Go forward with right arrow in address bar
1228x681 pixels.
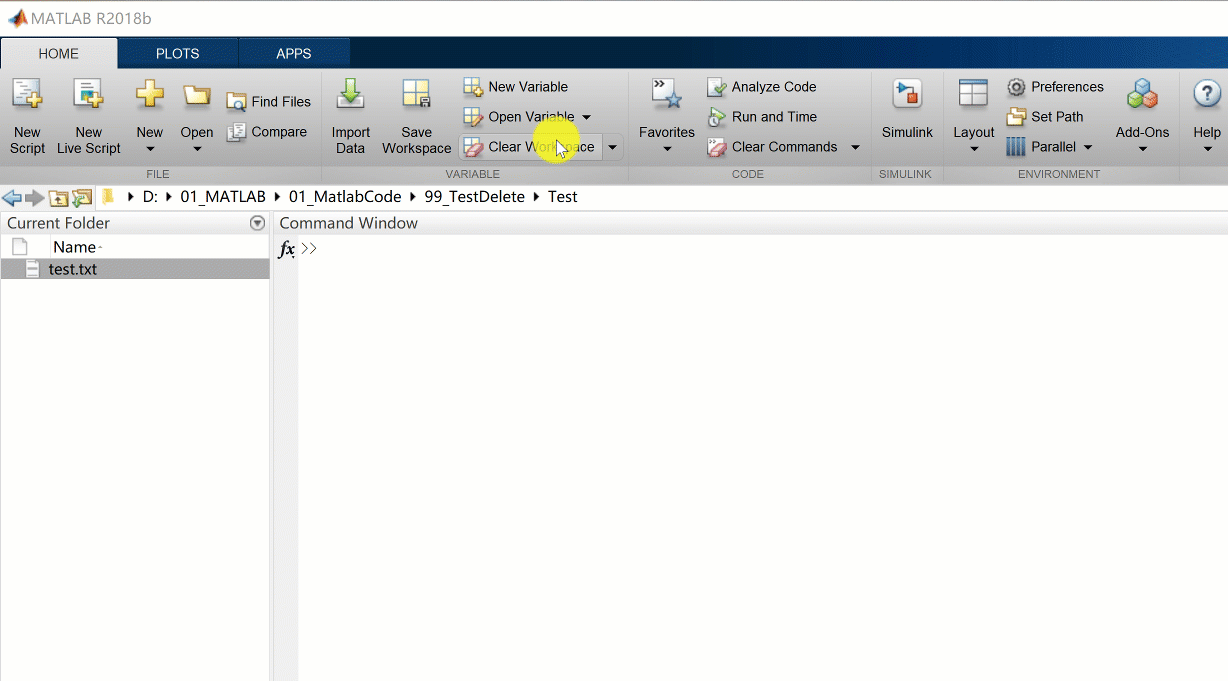[35, 198]
